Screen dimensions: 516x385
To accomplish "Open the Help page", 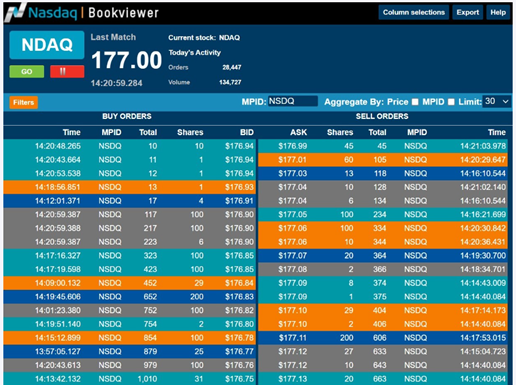I will (x=498, y=12).
